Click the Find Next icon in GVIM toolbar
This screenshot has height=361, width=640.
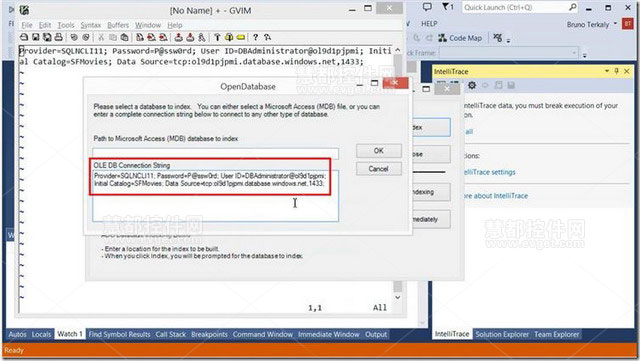[x=151, y=37]
